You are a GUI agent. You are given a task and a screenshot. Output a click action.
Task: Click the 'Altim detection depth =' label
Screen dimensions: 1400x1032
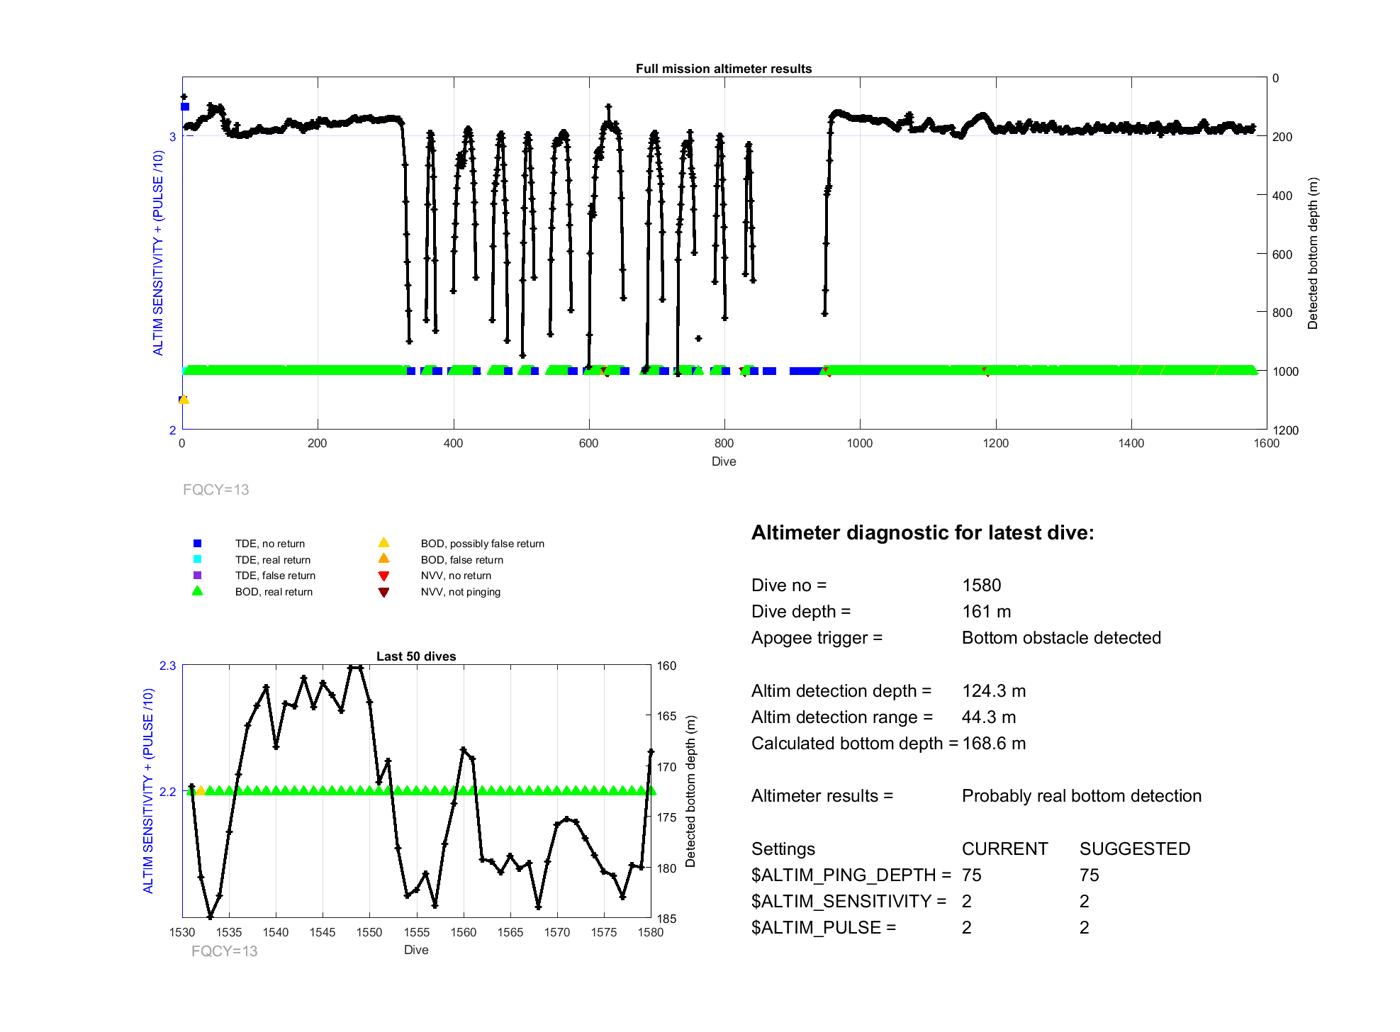pos(841,691)
